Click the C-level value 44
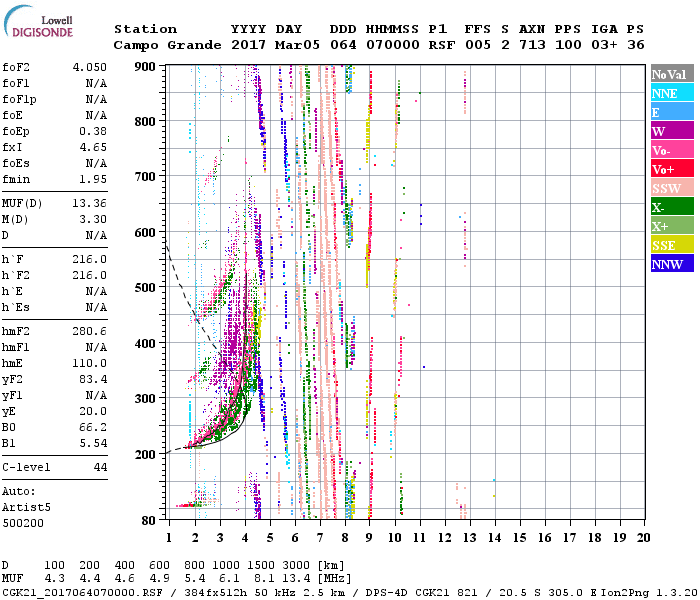This screenshot has width=700, height=600. pyautogui.click(x=100, y=467)
